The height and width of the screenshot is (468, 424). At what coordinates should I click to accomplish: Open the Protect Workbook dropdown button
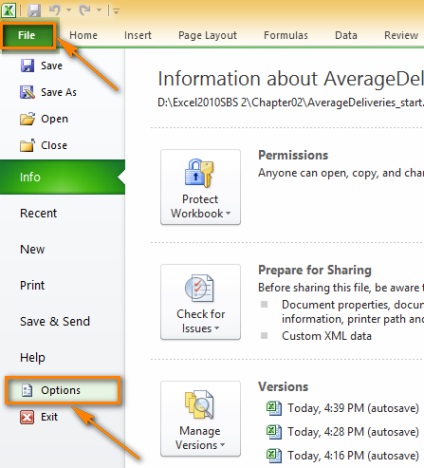(200, 187)
